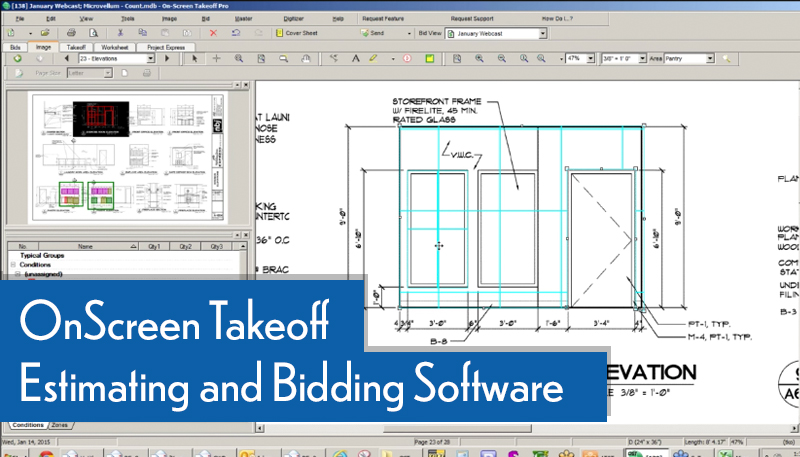Select the zoom window tool

[x=283, y=59]
